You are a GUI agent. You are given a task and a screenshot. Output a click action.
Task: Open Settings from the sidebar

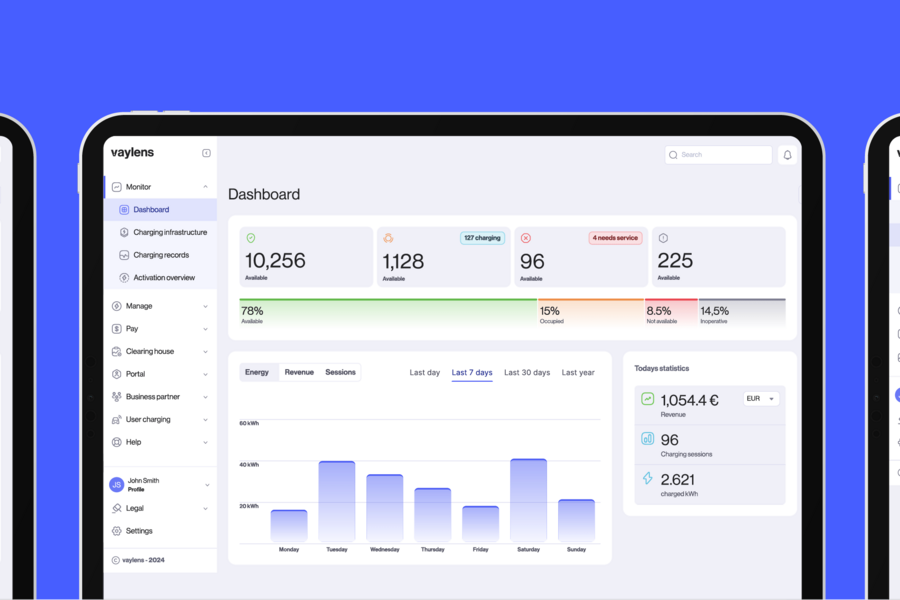pos(161,531)
